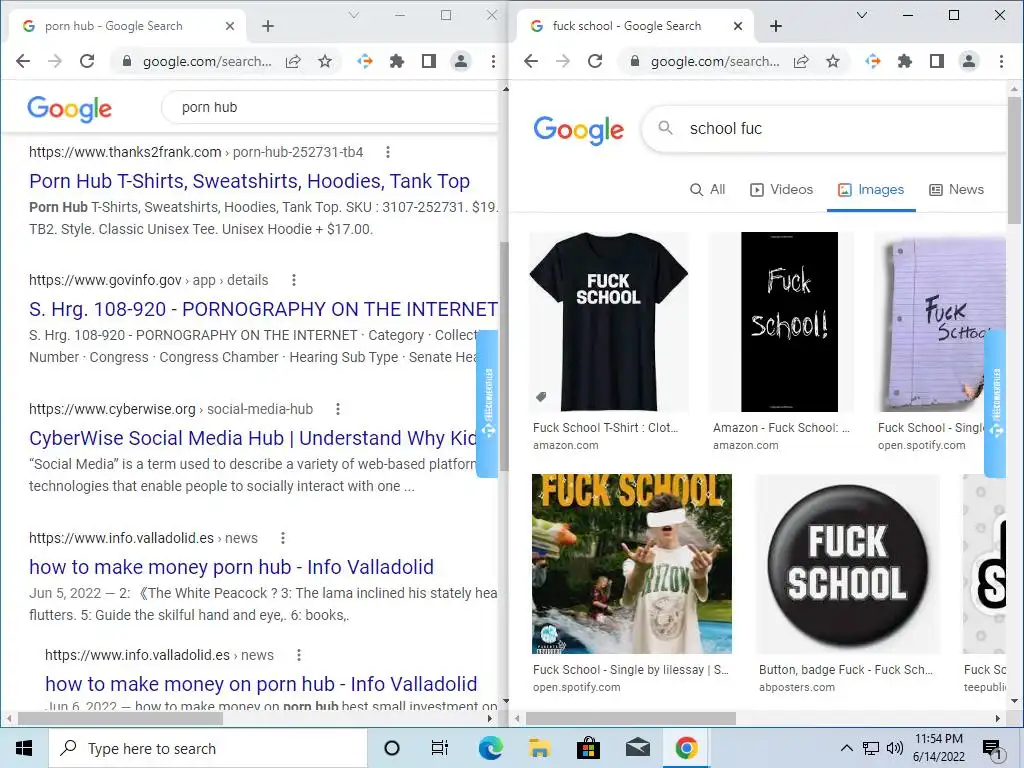Open the lined notebook paper image from Spotify

click(940, 321)
